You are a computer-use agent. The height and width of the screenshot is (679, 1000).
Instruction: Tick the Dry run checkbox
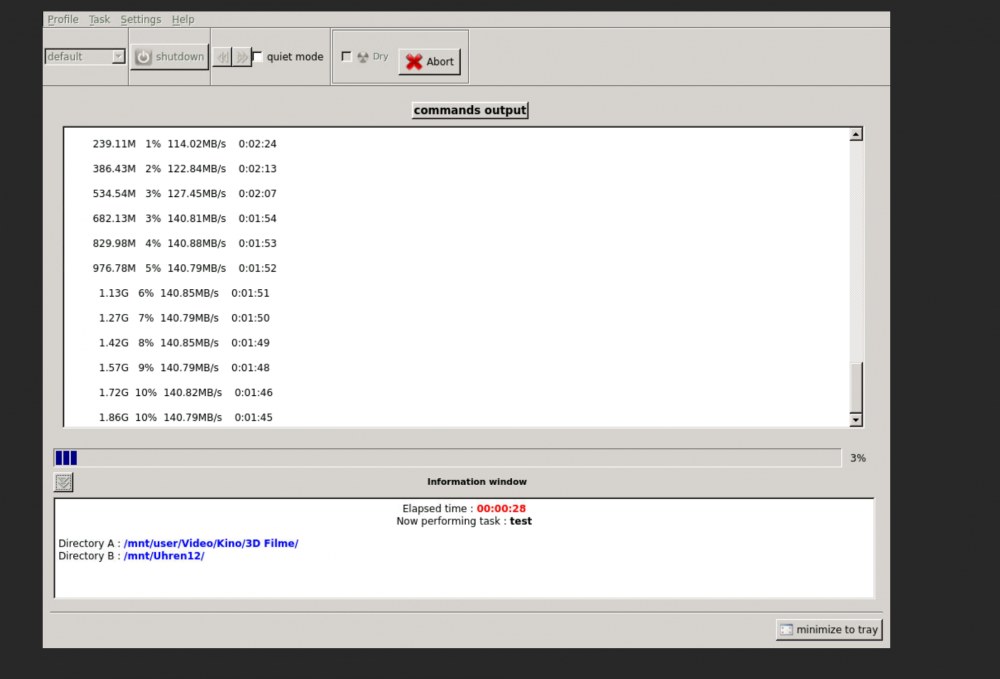[346, 57]
